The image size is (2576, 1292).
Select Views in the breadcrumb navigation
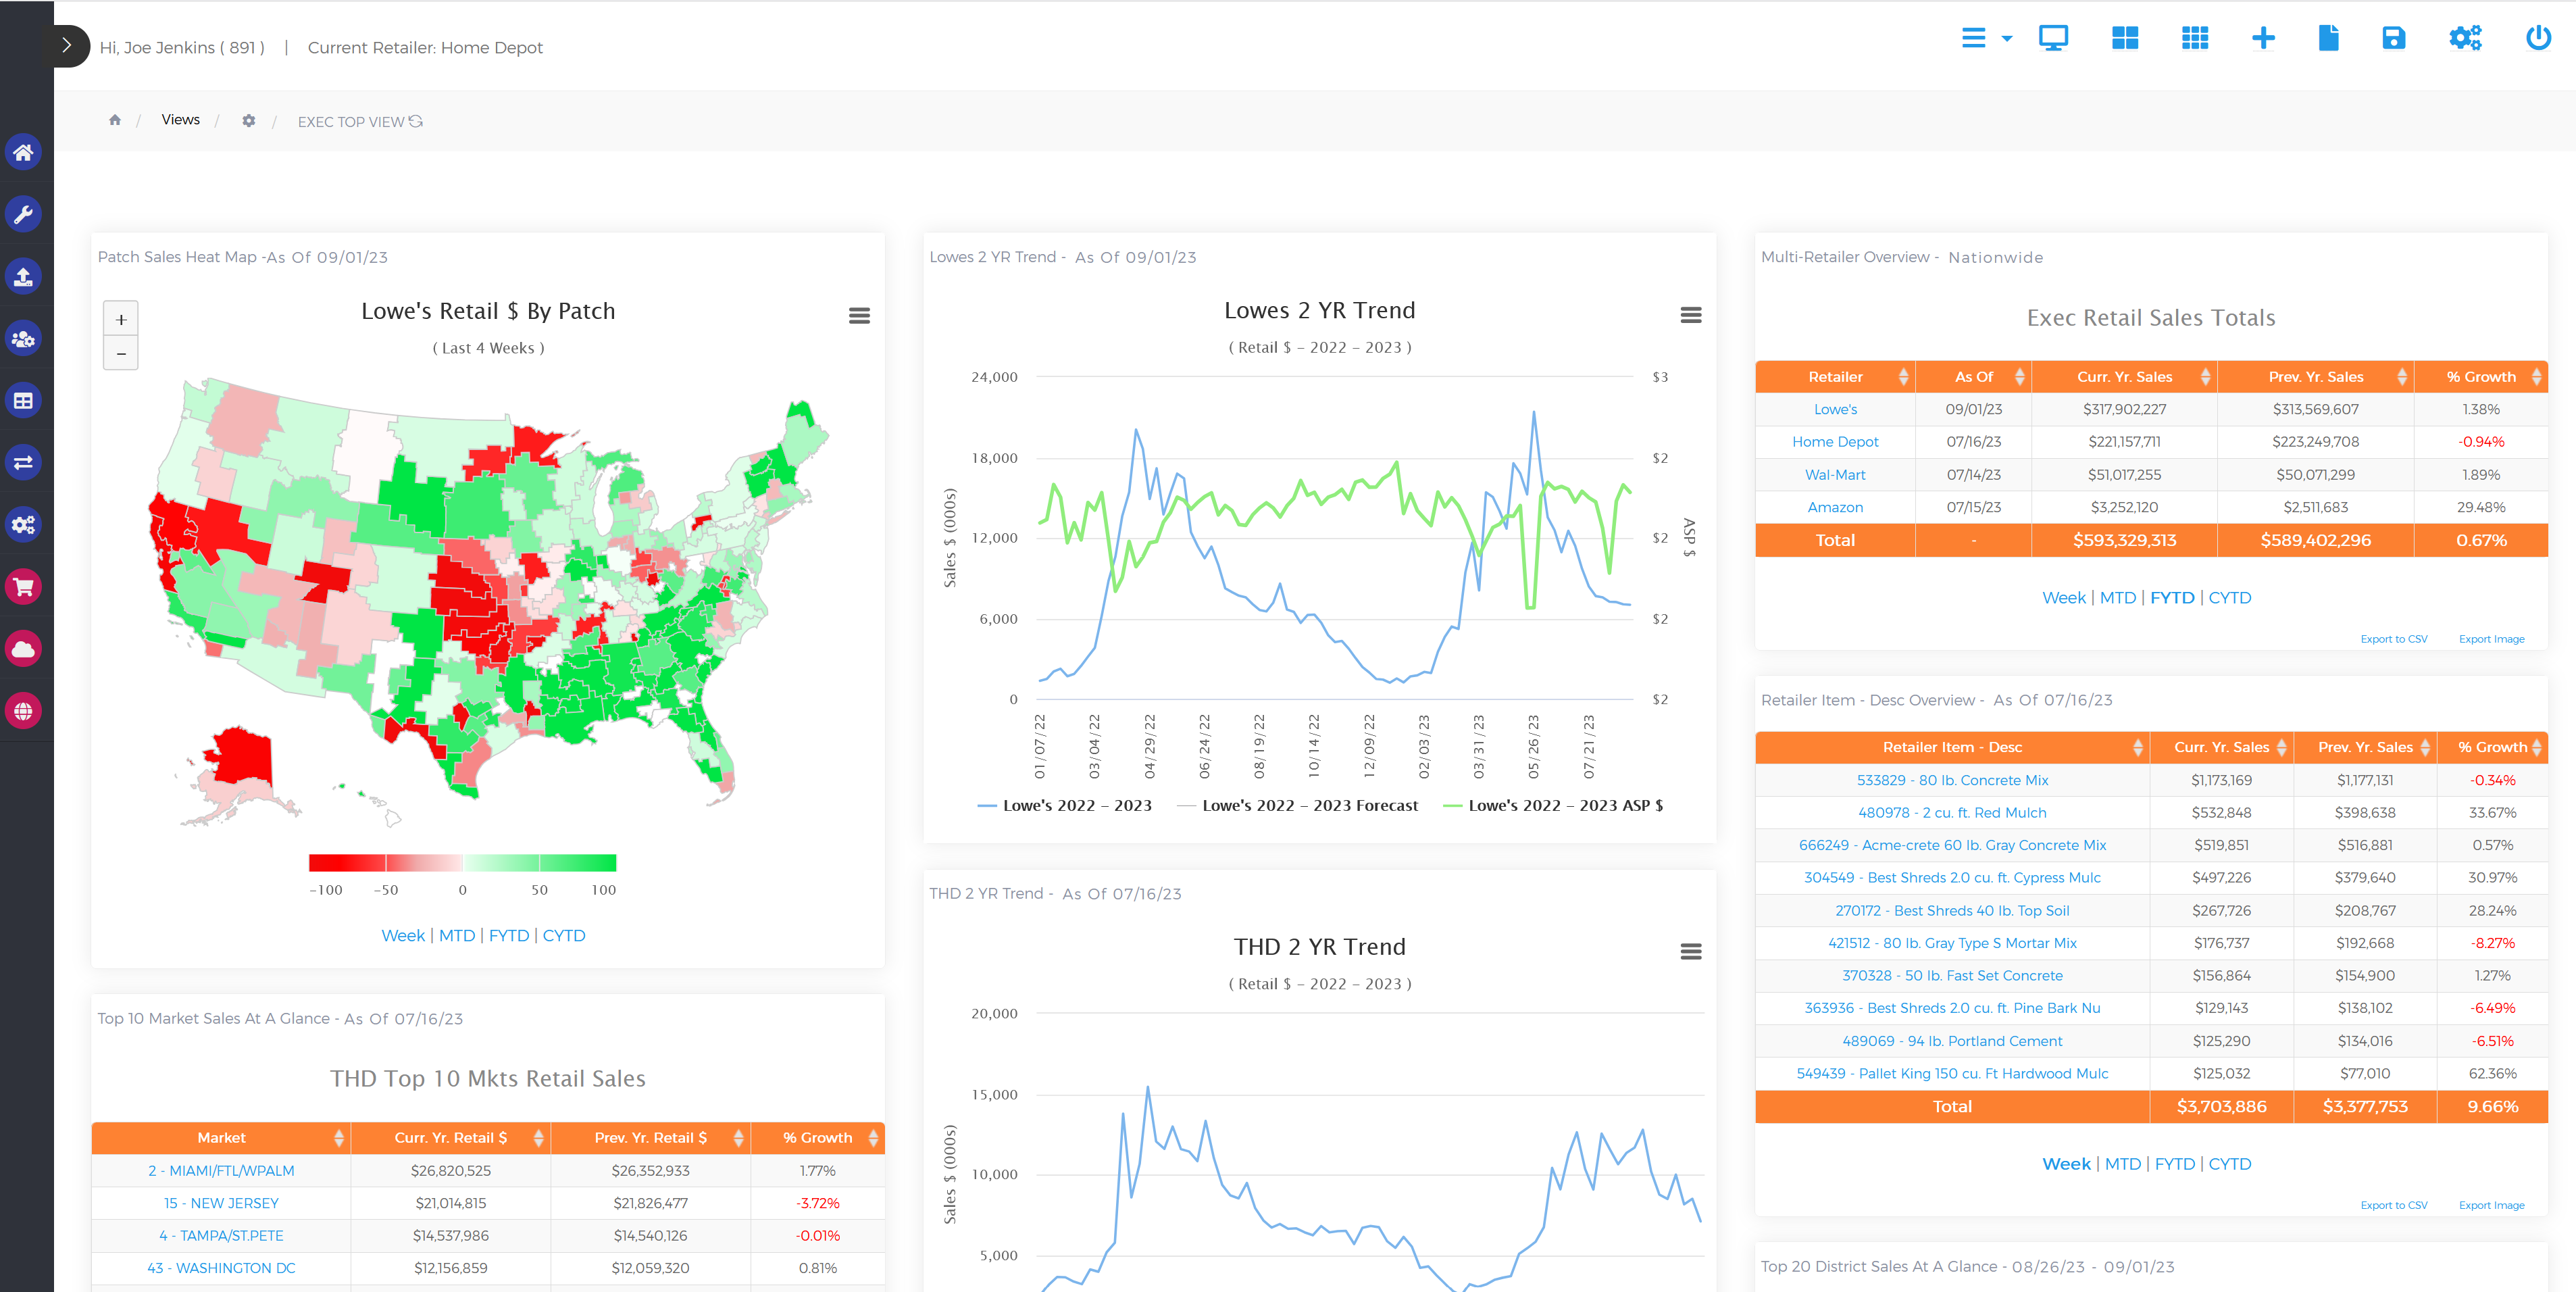pos(180,119)
